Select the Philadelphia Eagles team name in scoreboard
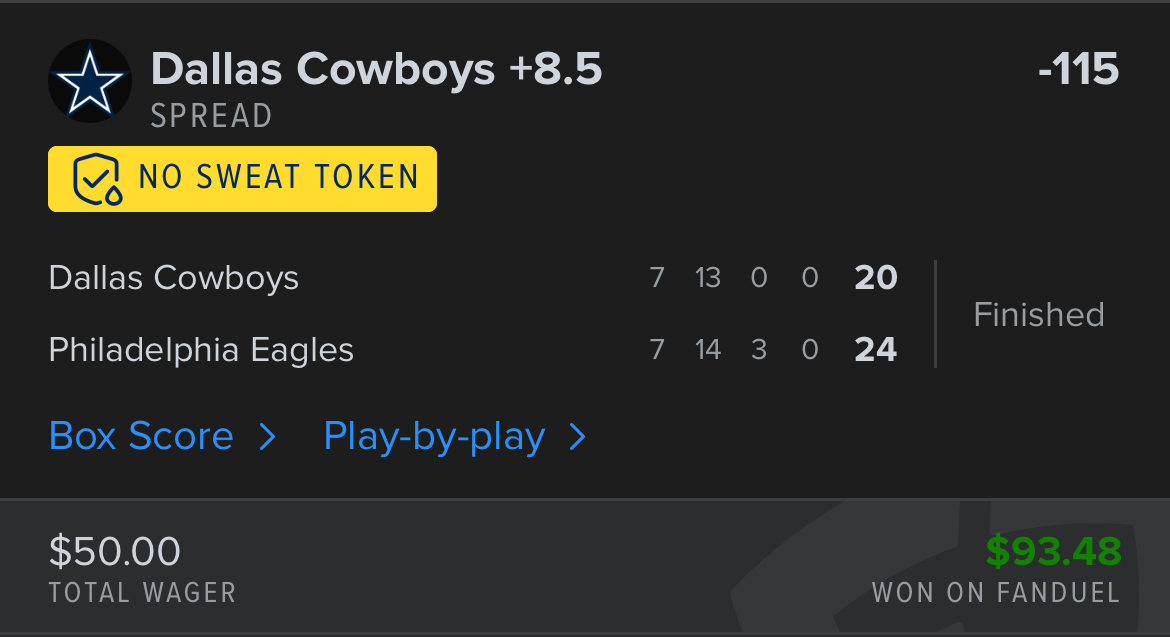1170x637 pixels. click(201, 350)
